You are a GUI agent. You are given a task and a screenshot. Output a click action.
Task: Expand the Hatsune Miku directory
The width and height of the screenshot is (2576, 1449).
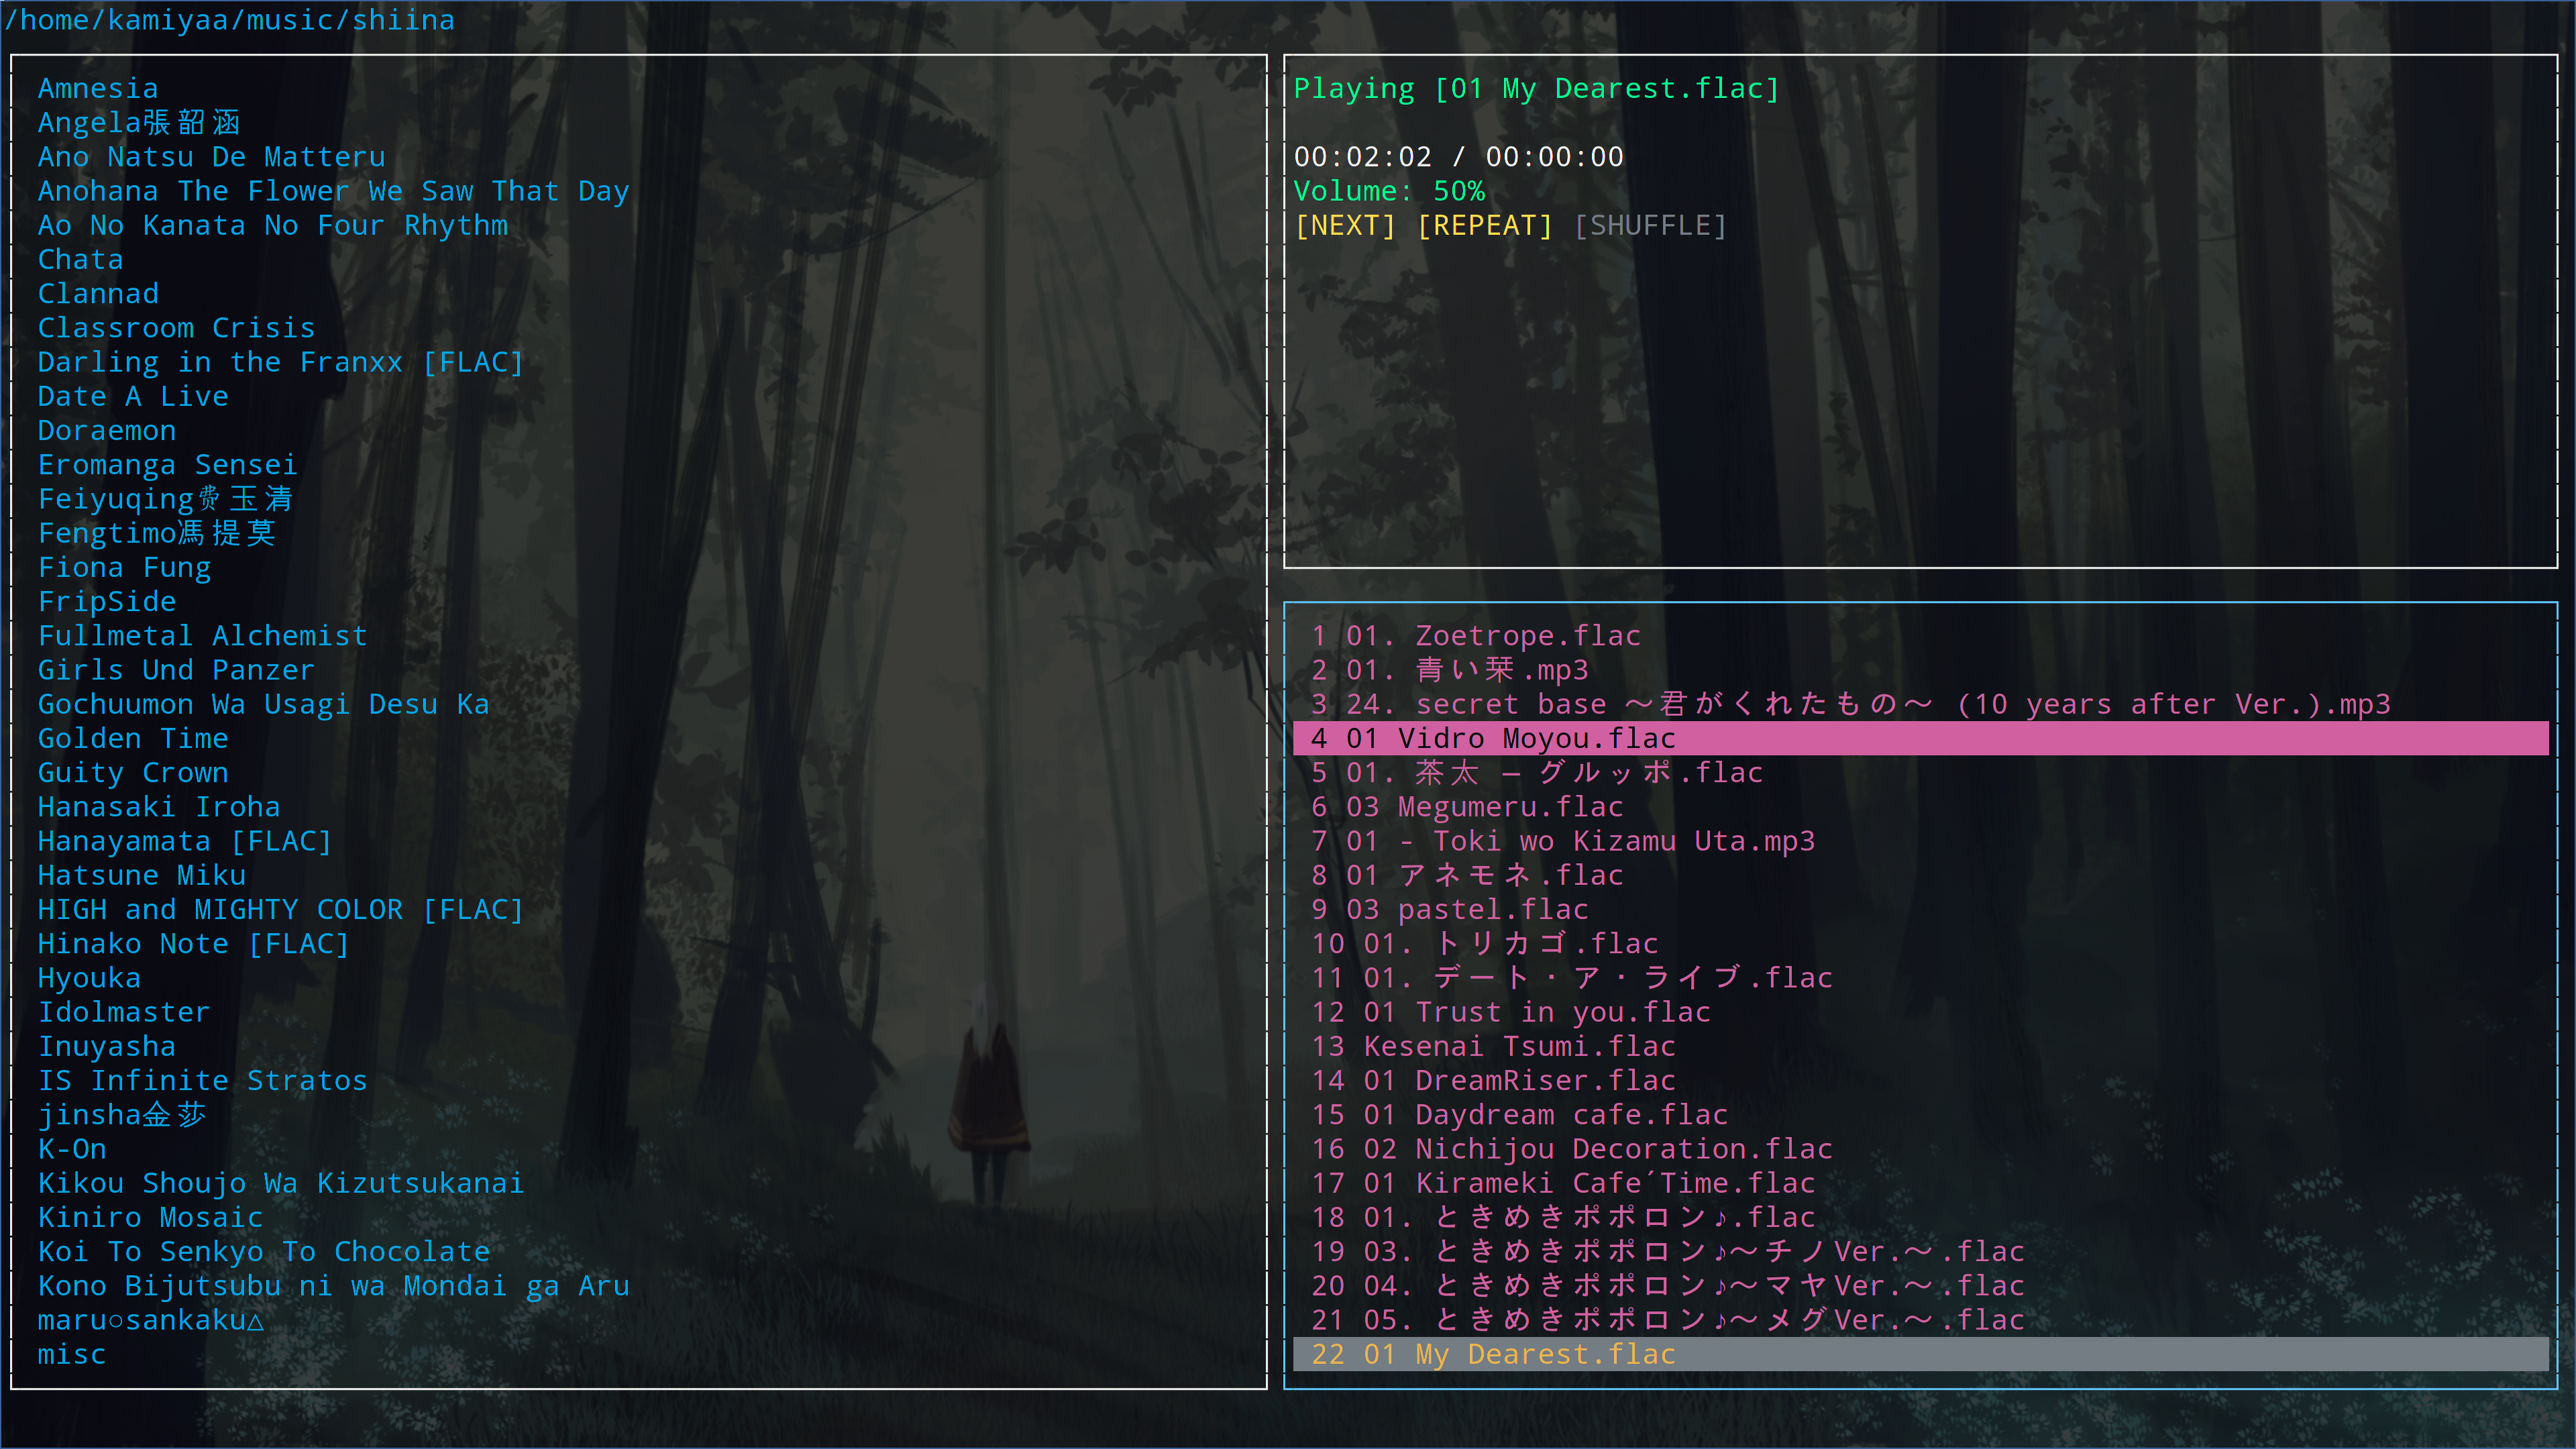(x=142, y=876)
